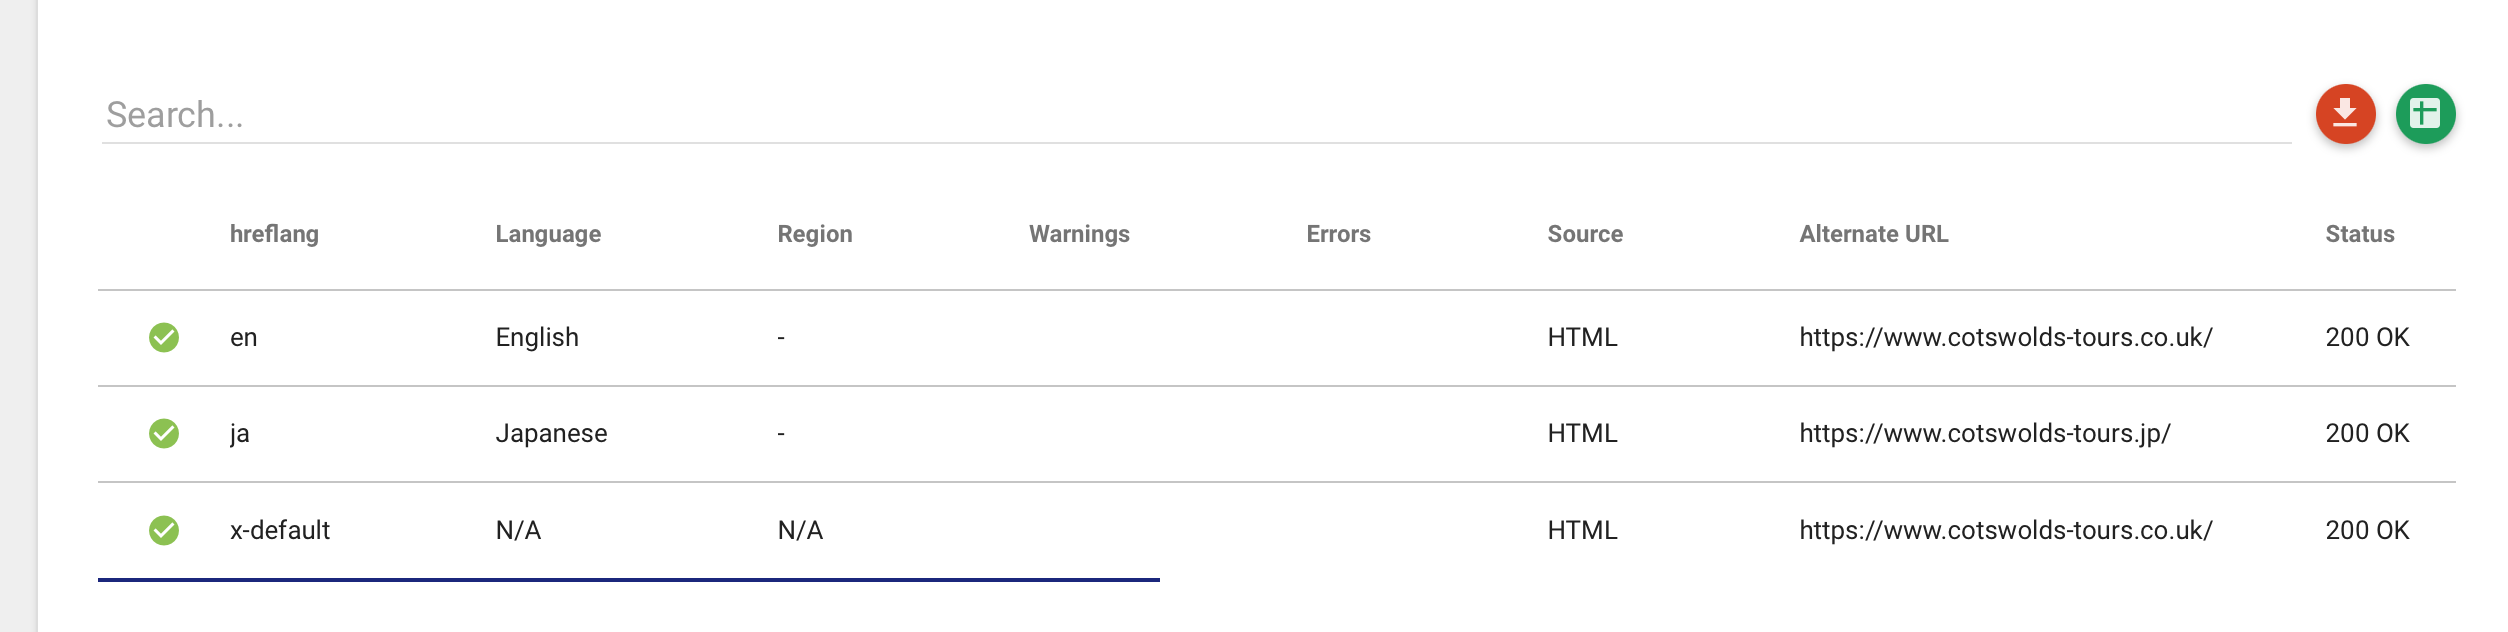Select the Japanese language cell
Screen dimensions: 2508x632
[551, 434]
